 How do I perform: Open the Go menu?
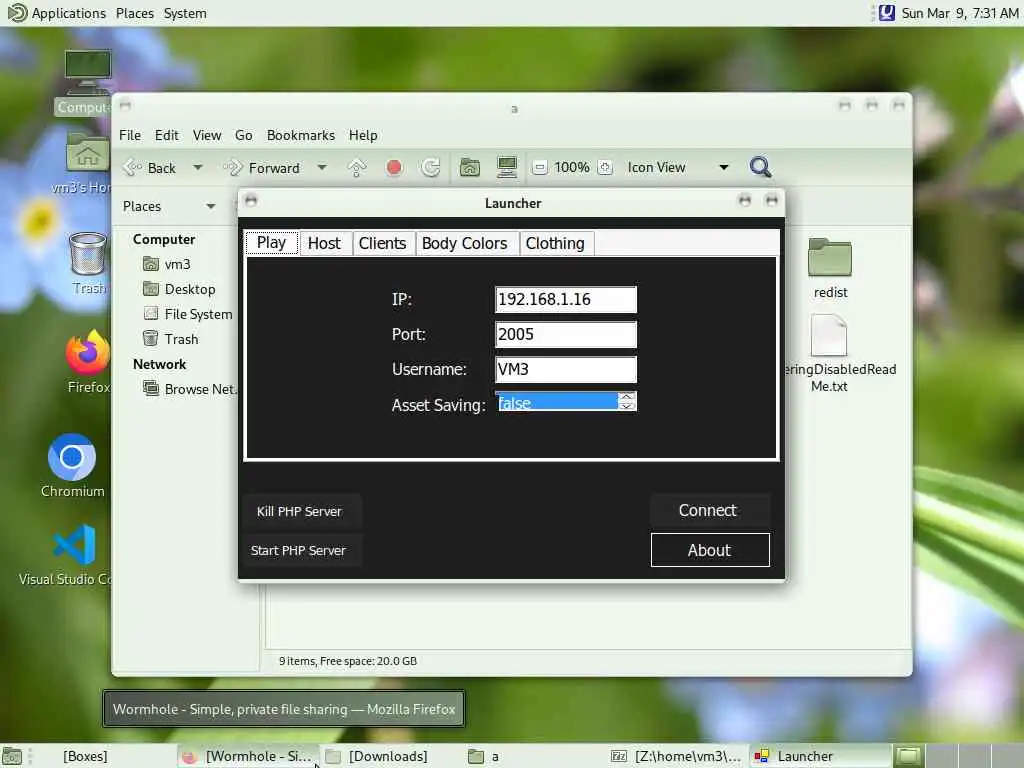[244, 135]
